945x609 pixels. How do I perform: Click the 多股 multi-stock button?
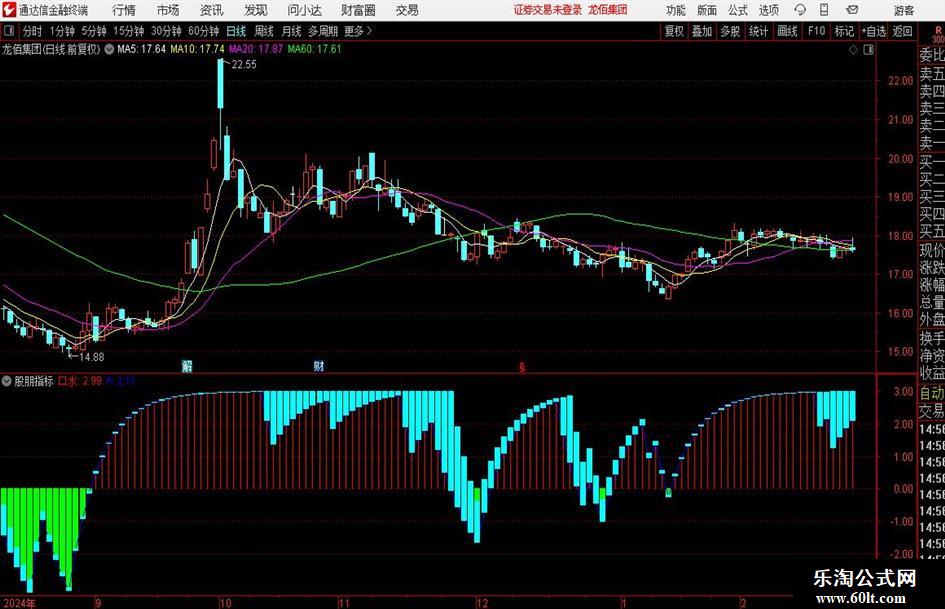click(x=730, y=31)
